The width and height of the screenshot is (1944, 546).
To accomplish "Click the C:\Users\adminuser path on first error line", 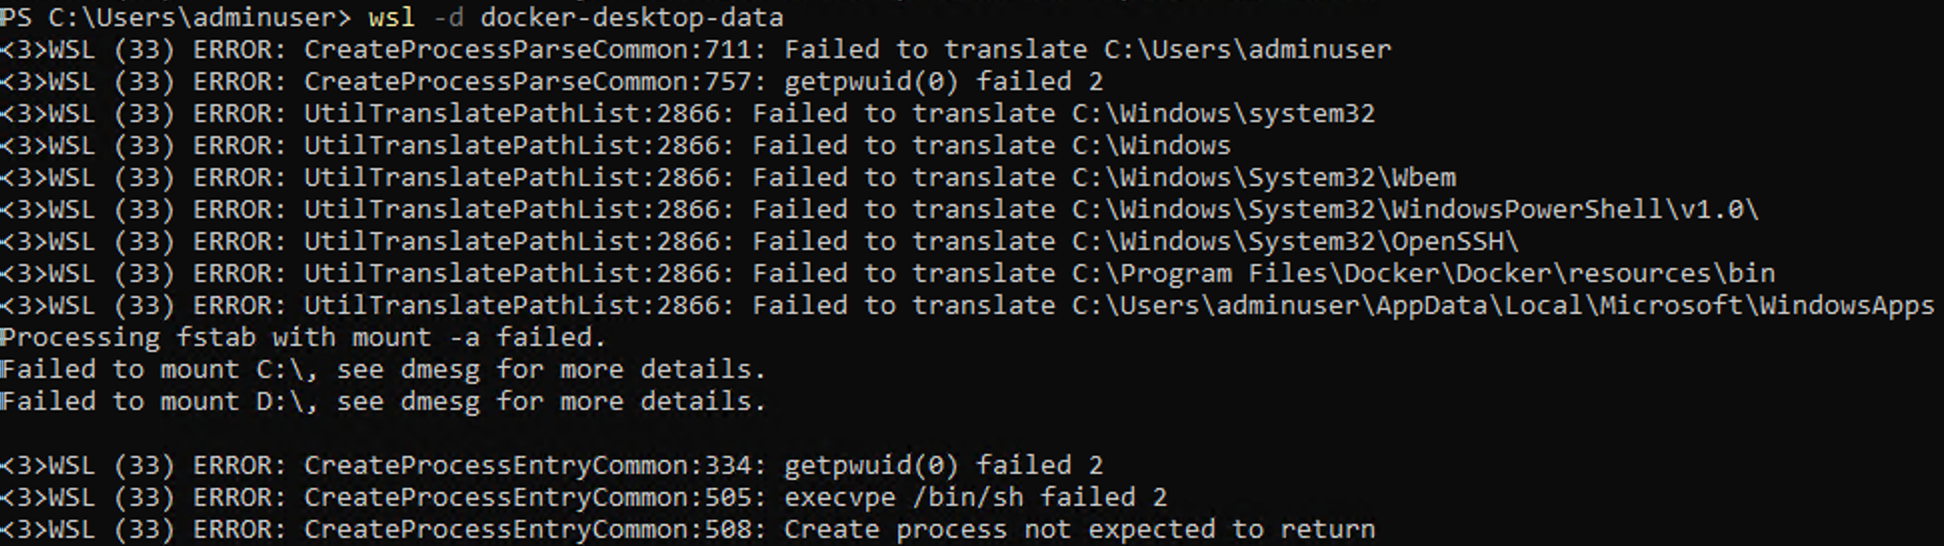I will [x=1248, y=49].
